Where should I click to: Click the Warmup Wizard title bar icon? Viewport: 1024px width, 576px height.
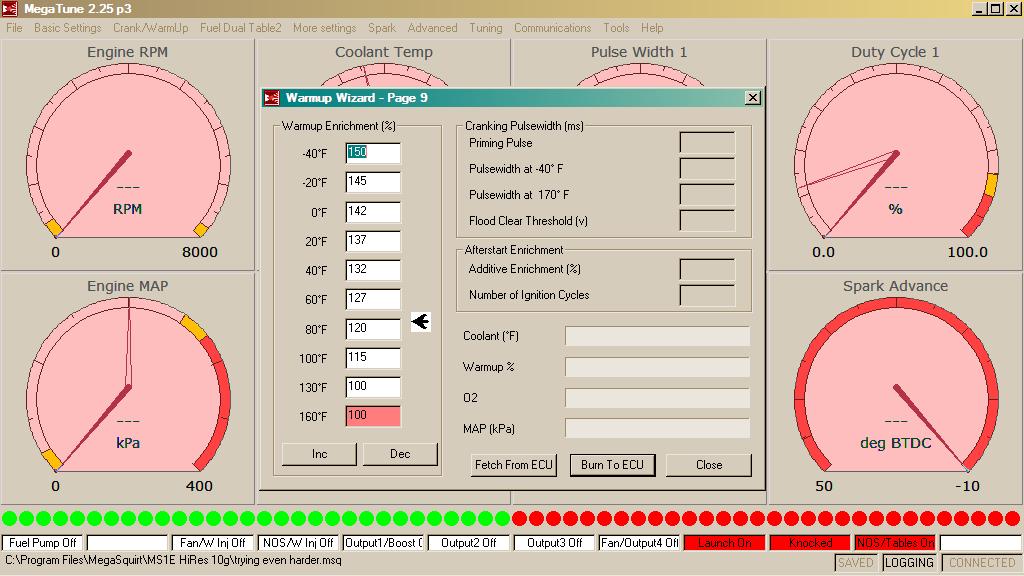click(272, 98)
